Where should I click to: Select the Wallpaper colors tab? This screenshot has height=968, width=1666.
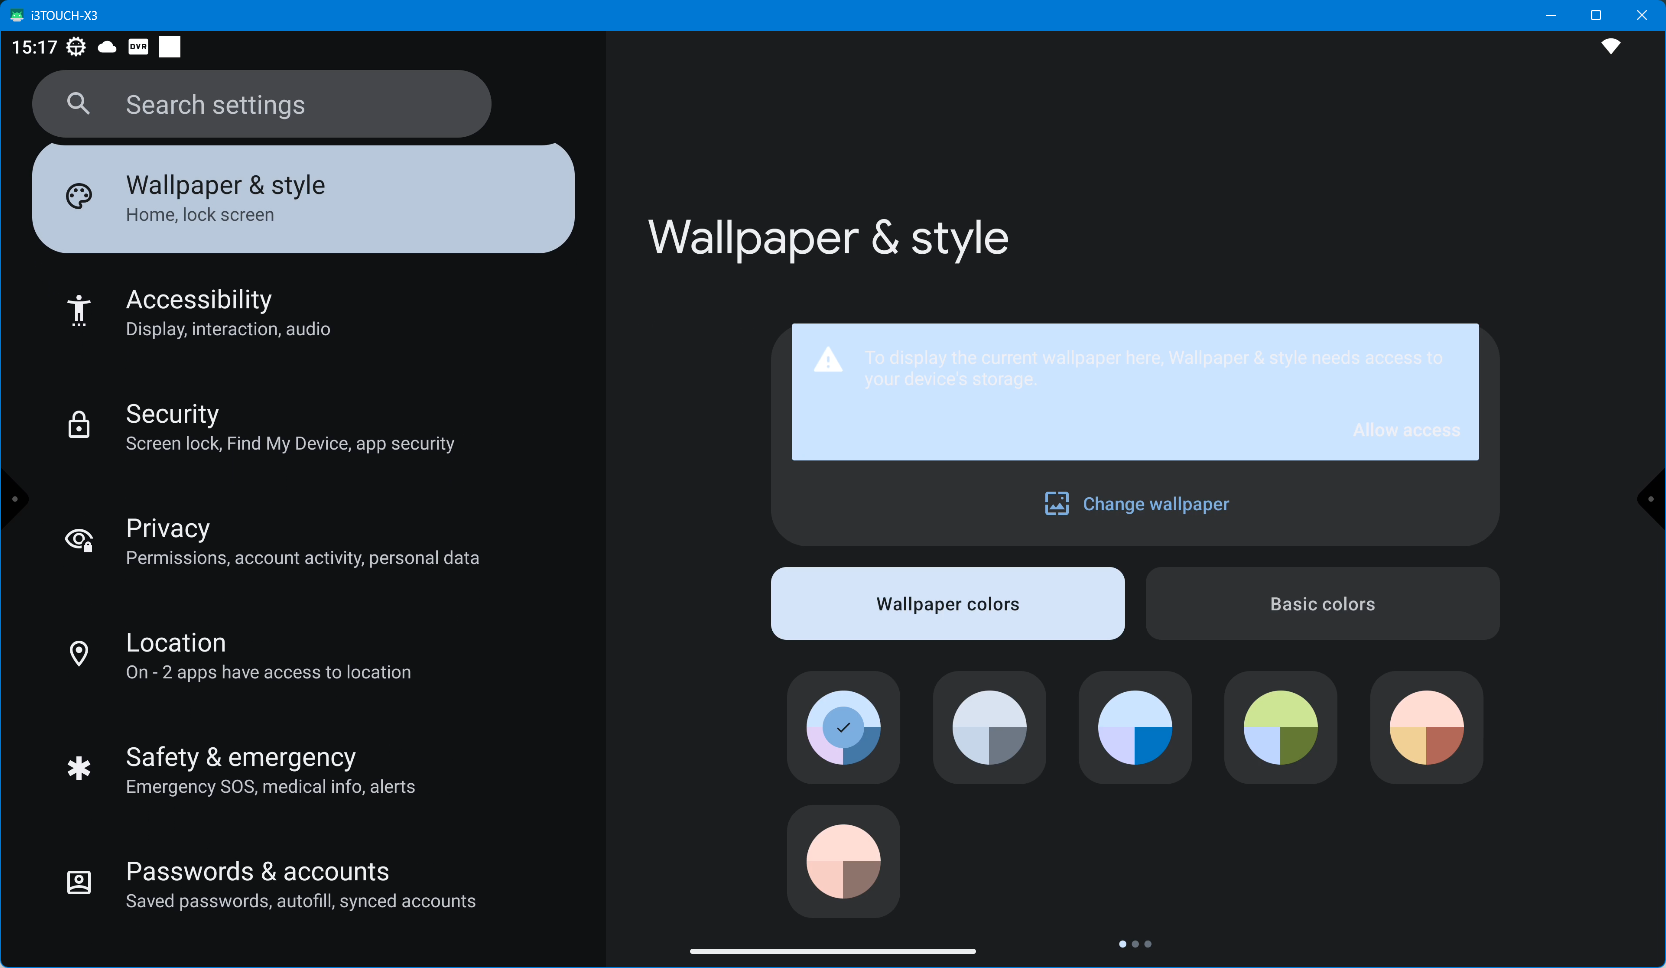click(x=947, y=604)
